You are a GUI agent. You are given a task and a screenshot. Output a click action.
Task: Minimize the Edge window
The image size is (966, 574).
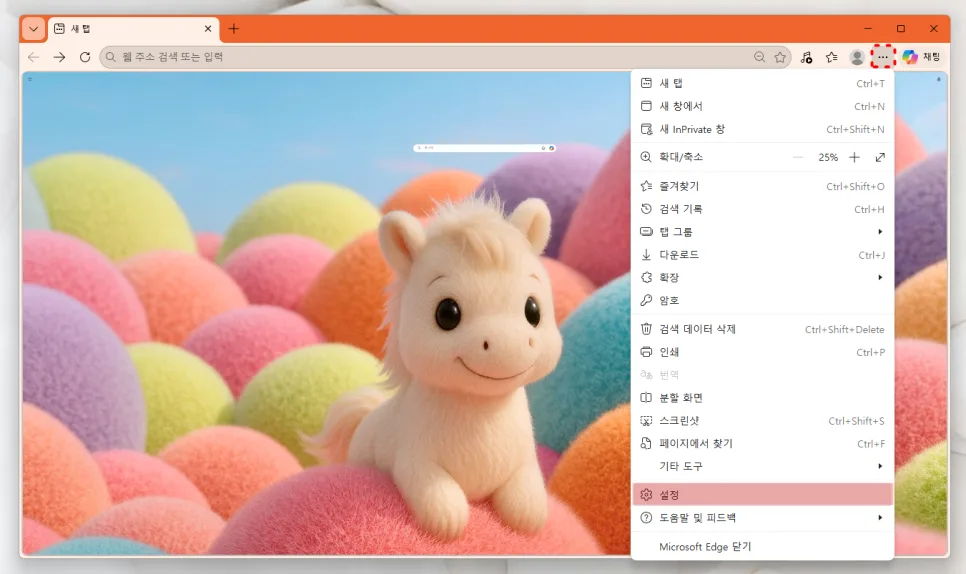click(867, 29)
